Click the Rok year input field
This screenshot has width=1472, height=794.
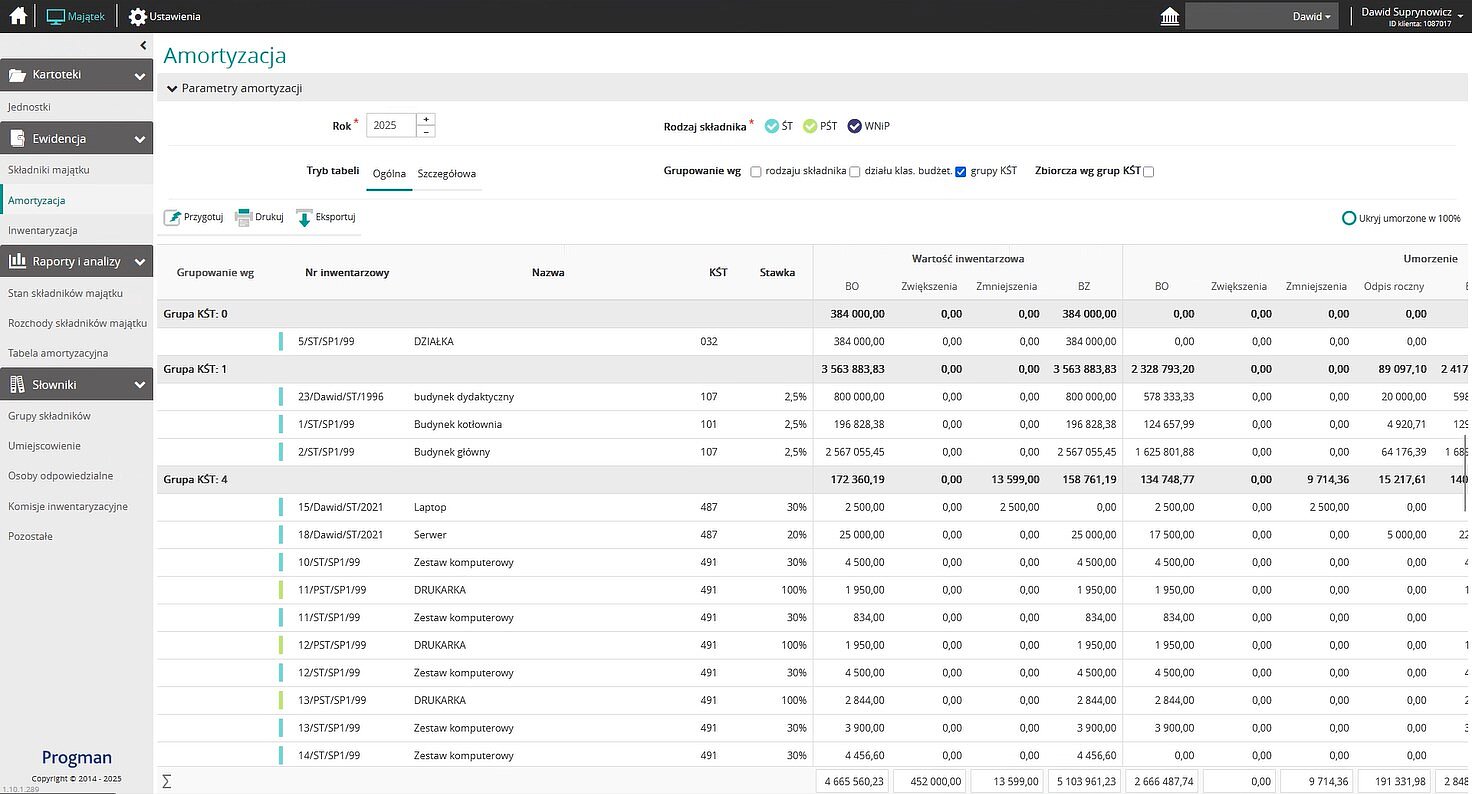(390, 126)
